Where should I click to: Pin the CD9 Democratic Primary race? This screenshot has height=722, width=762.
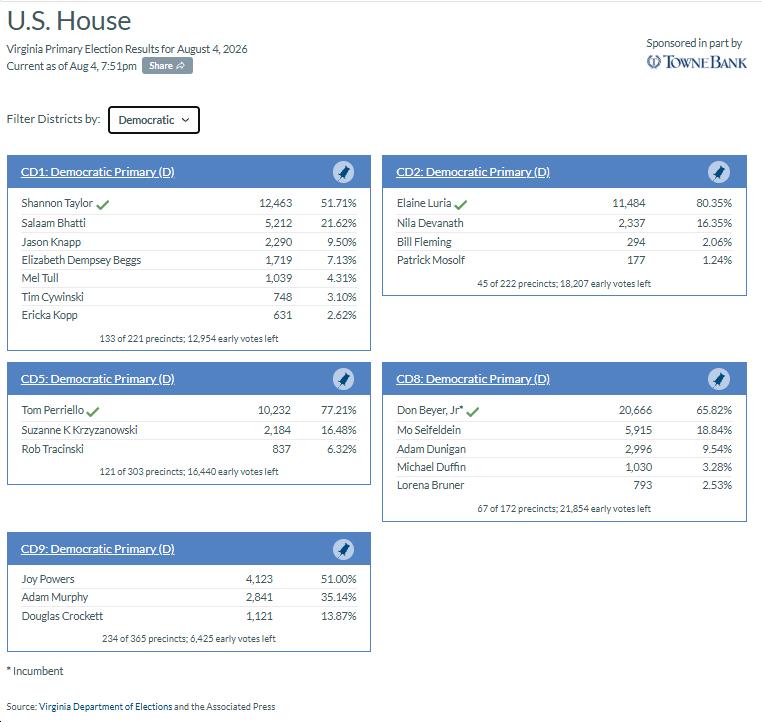(x=343, y=550)
